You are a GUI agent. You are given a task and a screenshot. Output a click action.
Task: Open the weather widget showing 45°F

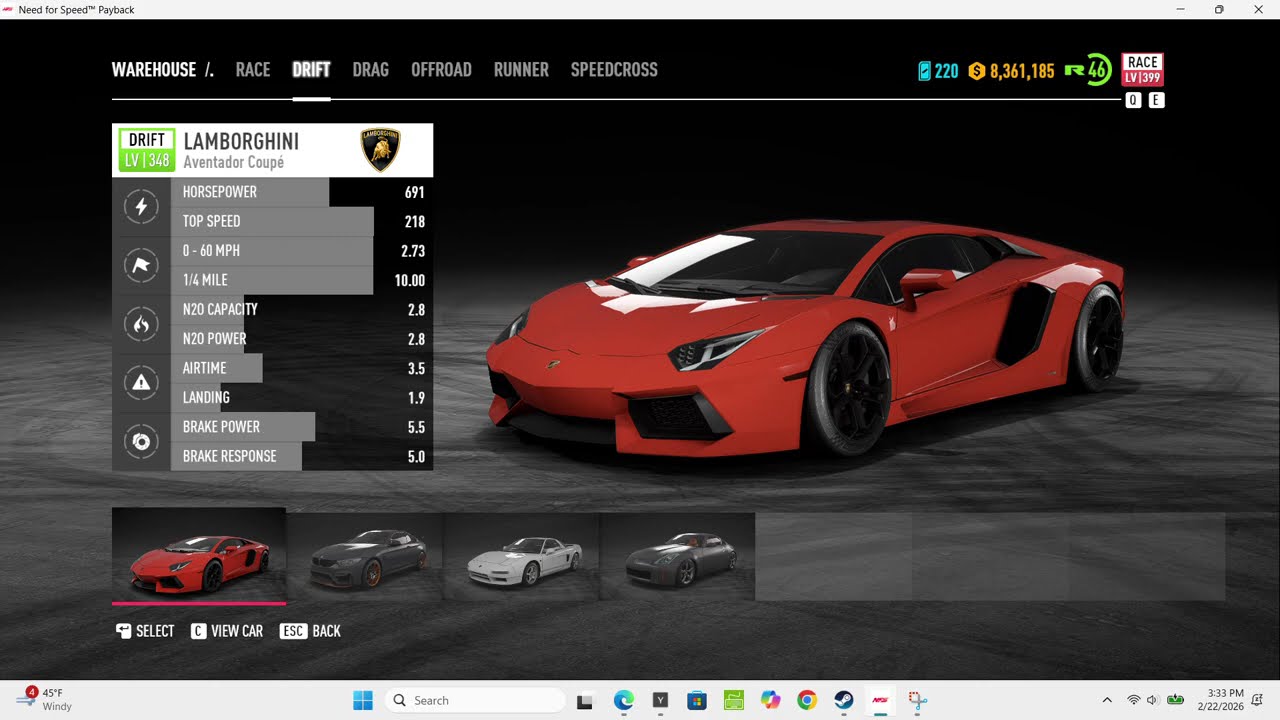coord(45,700)
